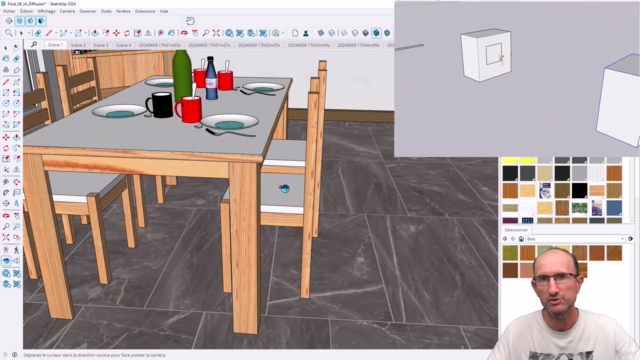640x360 pixels.
Task: Open 3D Warehouse from top toolbar
Action: 229,33
